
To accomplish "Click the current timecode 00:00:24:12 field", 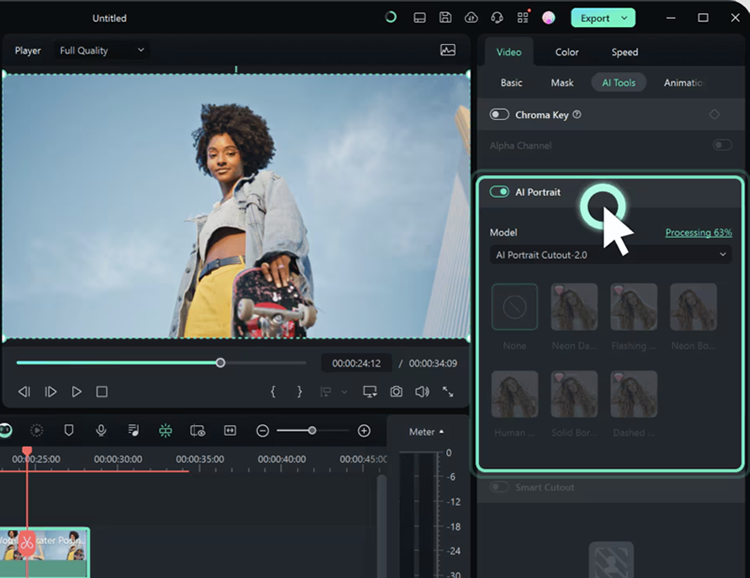I will [356, 363].
